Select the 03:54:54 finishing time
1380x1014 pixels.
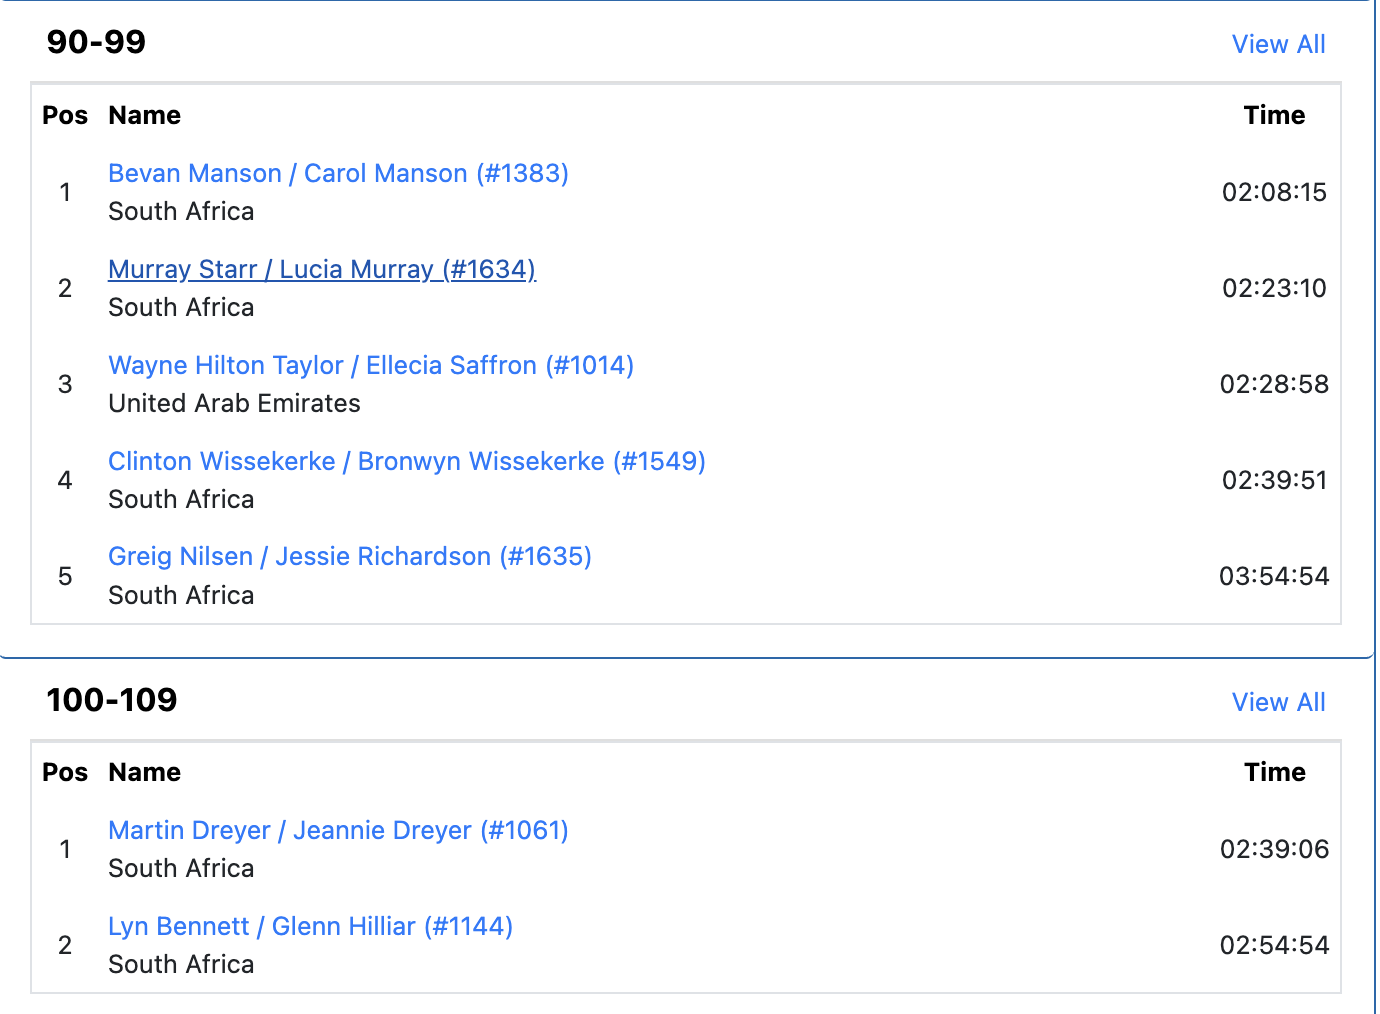(1274, 576)
